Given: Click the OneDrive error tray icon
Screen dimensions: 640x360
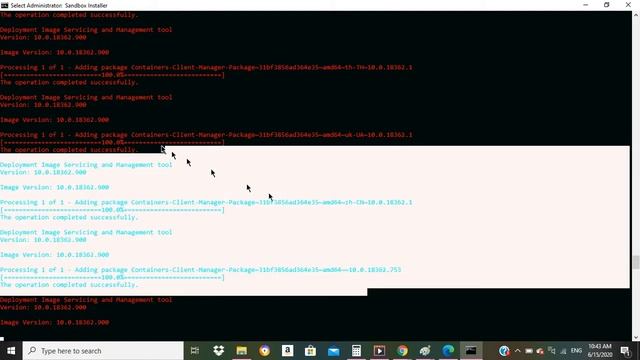Looking at the screenshot, I should click(540, 351).
